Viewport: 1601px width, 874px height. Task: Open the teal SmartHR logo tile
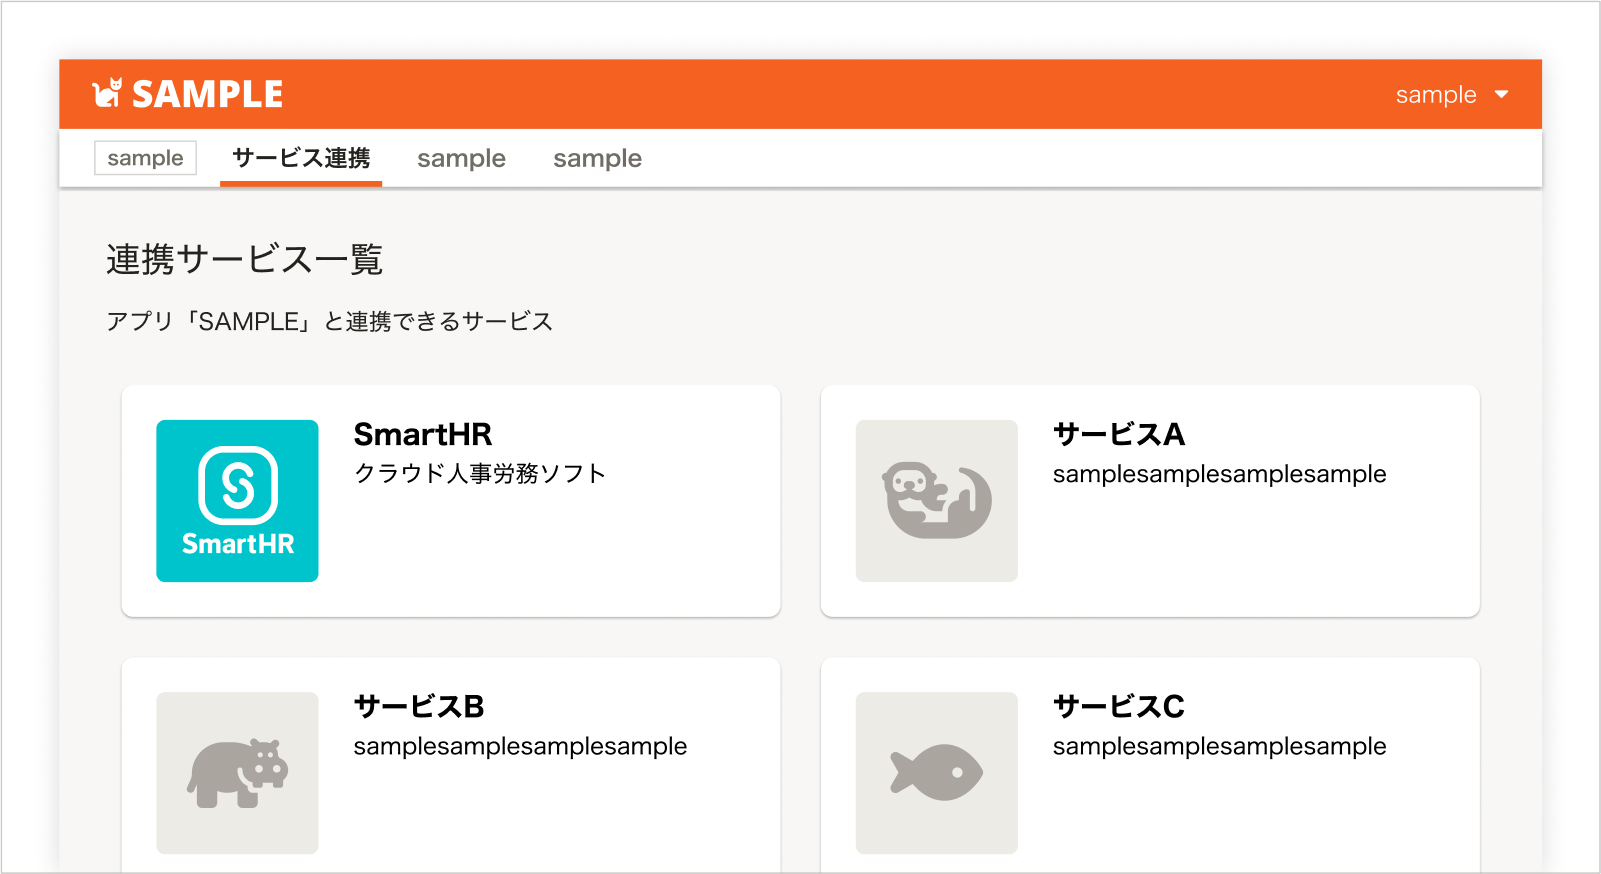pyautogui.click(x=237, y=501)
